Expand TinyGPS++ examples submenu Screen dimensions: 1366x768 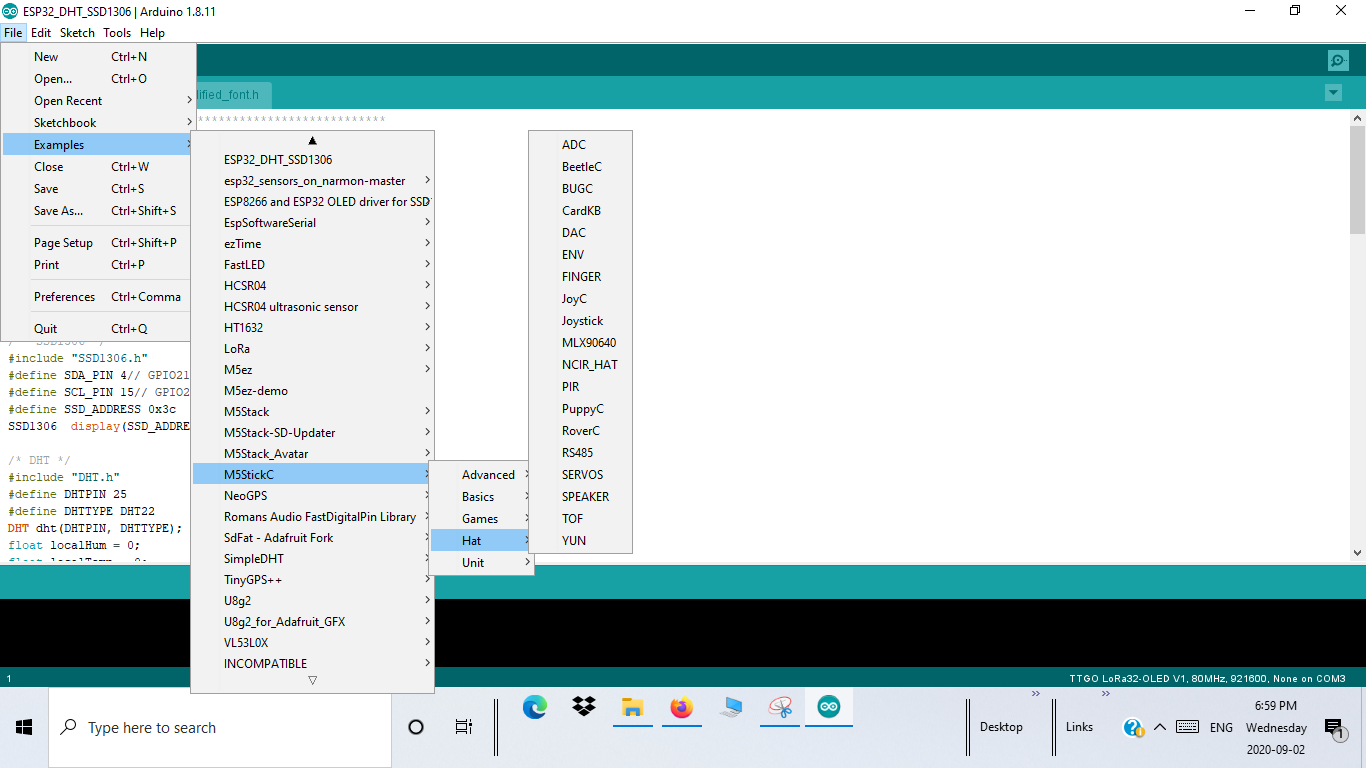pos(312,580)
